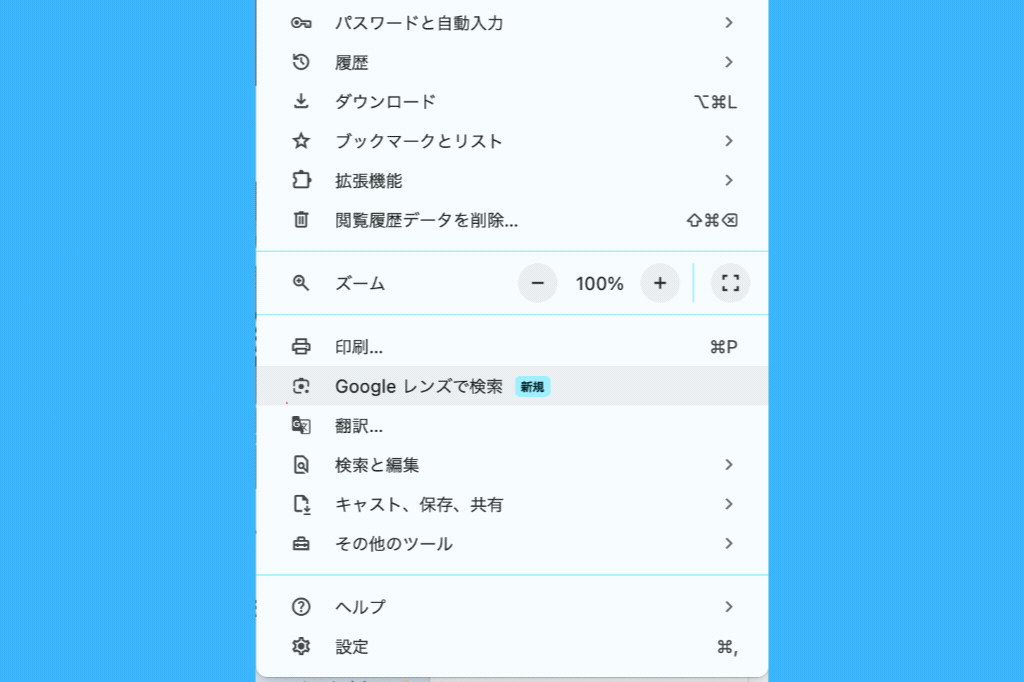Click the Google Lens search icon
1024x682 pixels.
pyautogui.click(x=301, y=386)
